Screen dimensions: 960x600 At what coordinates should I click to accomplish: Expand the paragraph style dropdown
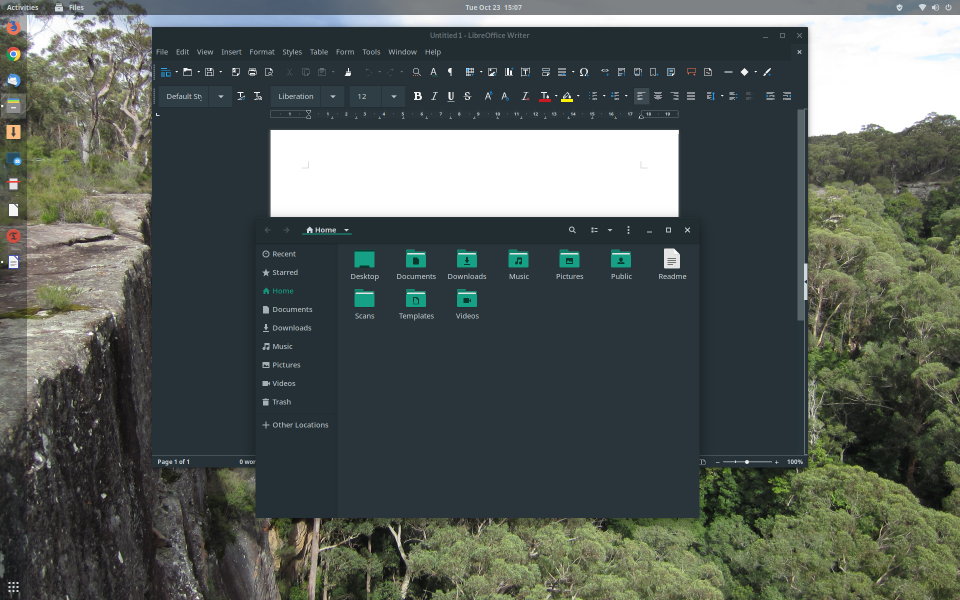(220, 97)
